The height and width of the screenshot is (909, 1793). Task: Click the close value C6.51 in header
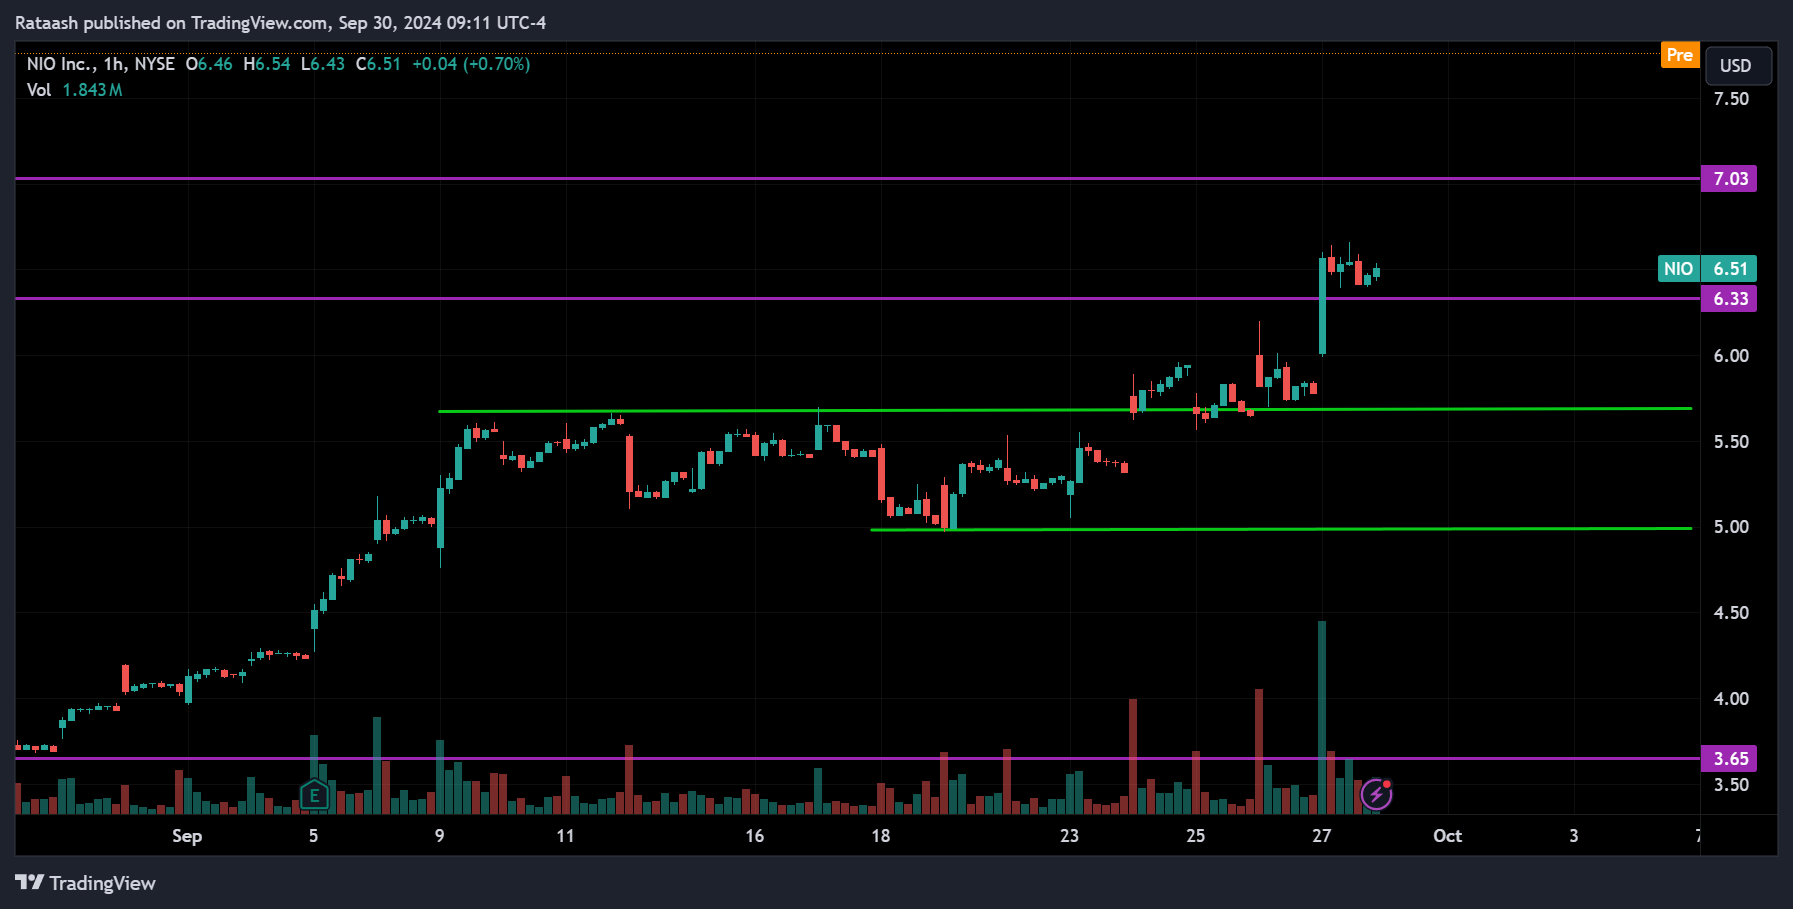pyautogui.click(x=378, y=64)
